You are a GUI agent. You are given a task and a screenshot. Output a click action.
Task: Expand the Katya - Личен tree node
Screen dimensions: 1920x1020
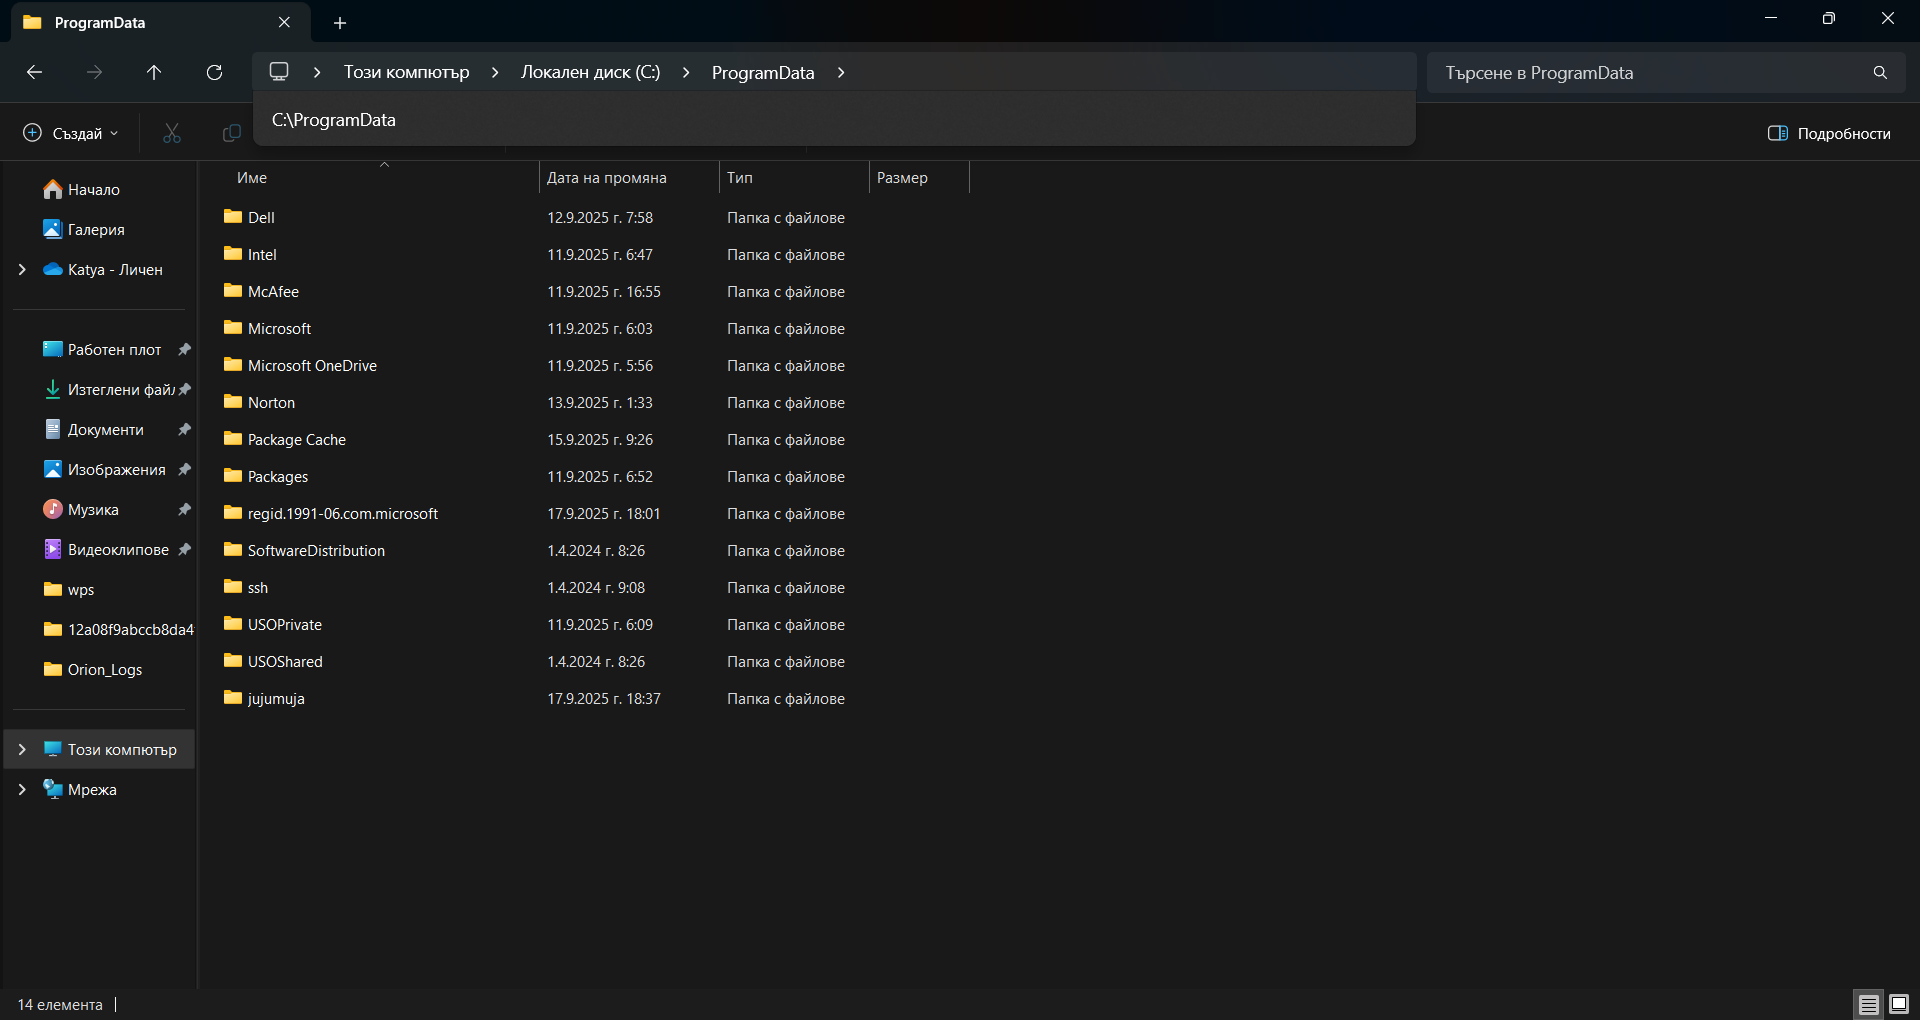click(22, 269)
